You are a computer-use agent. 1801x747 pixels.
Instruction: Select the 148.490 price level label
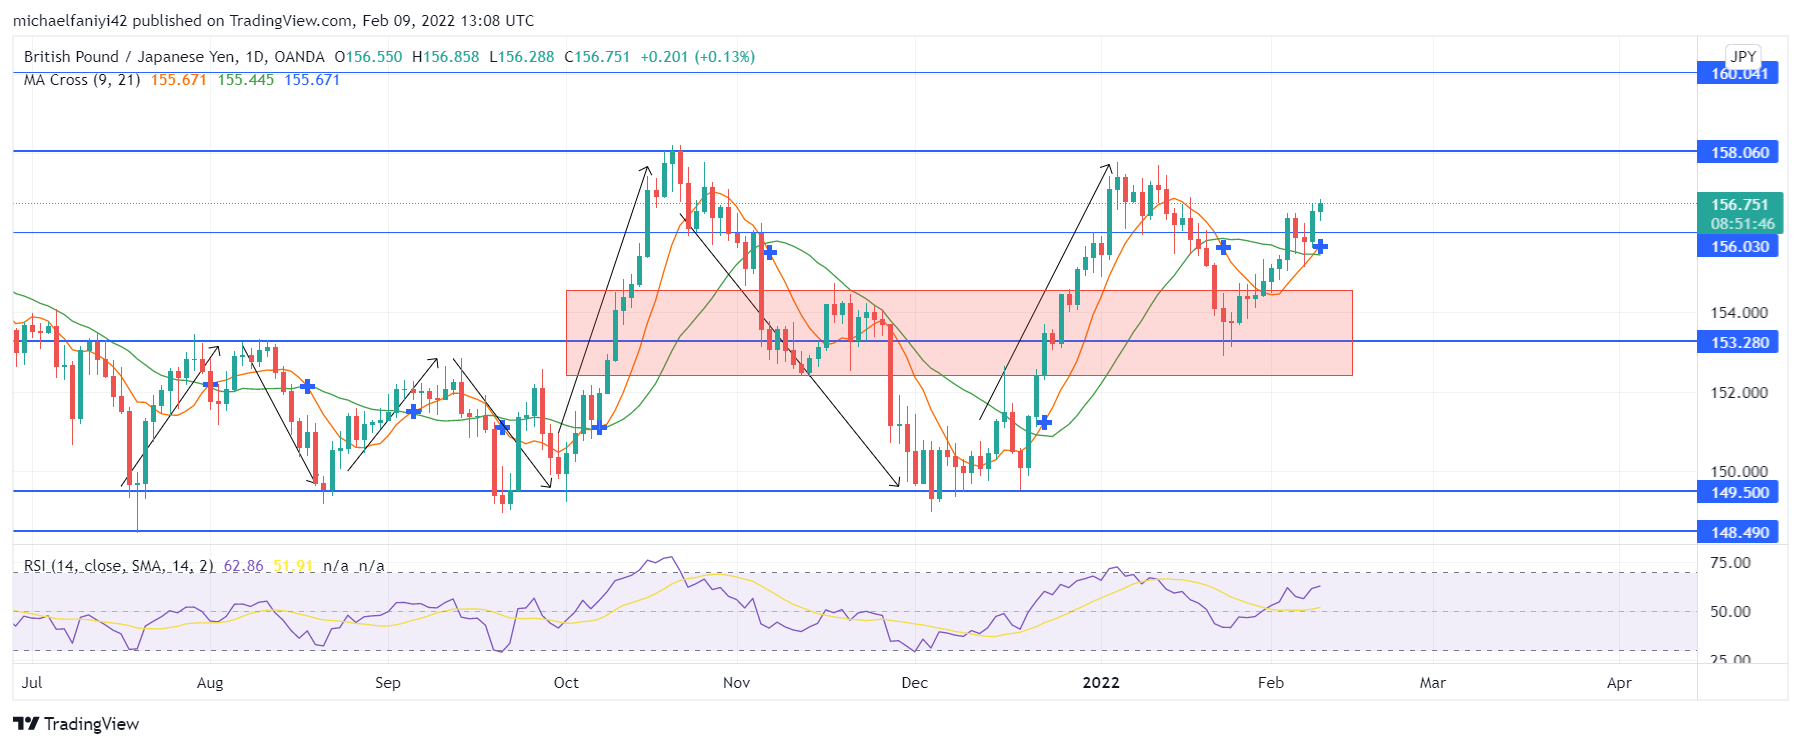(1738, 532)
